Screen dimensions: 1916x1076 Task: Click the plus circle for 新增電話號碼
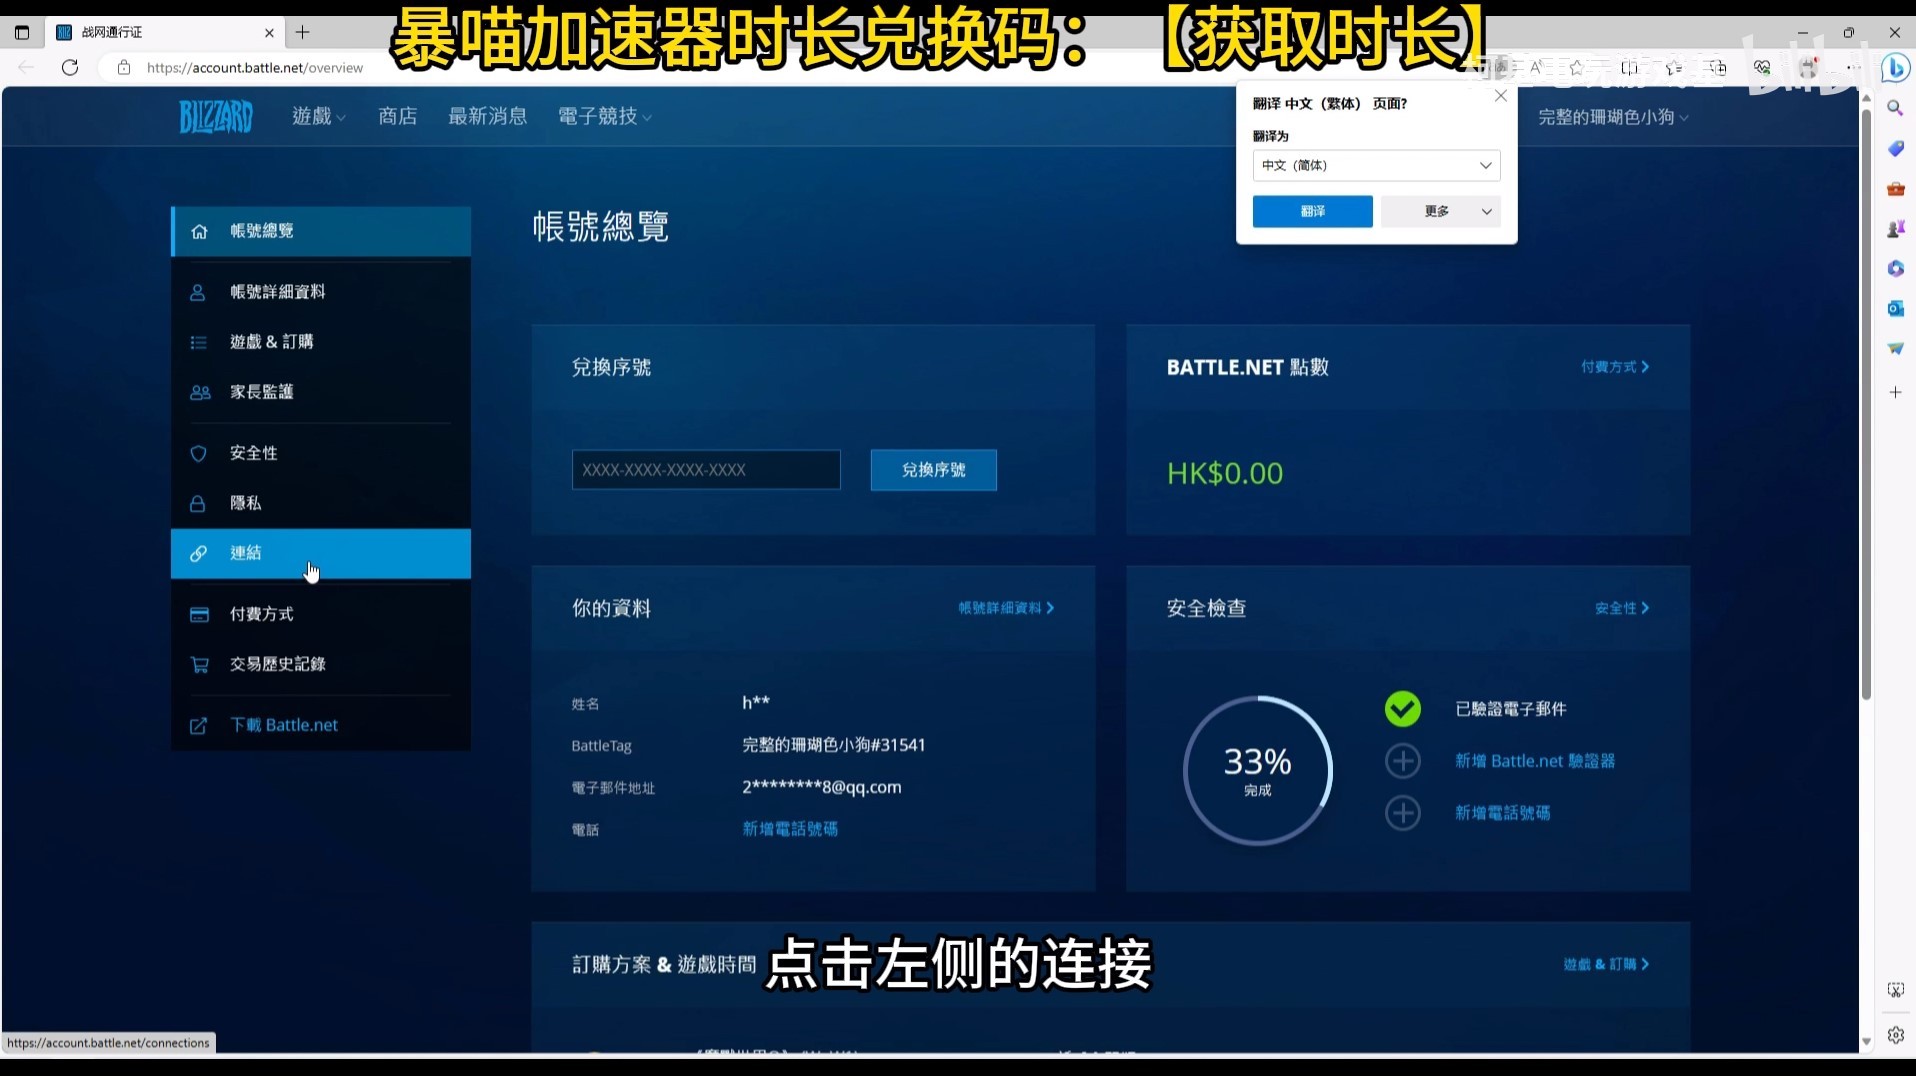(x=1403, y=813)
